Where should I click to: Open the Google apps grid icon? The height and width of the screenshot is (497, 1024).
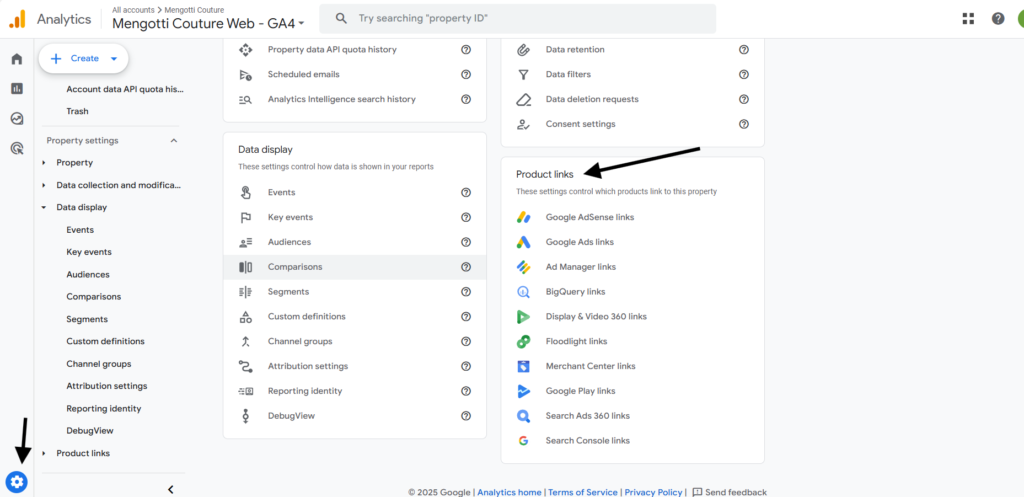click(x=968, y=18)
